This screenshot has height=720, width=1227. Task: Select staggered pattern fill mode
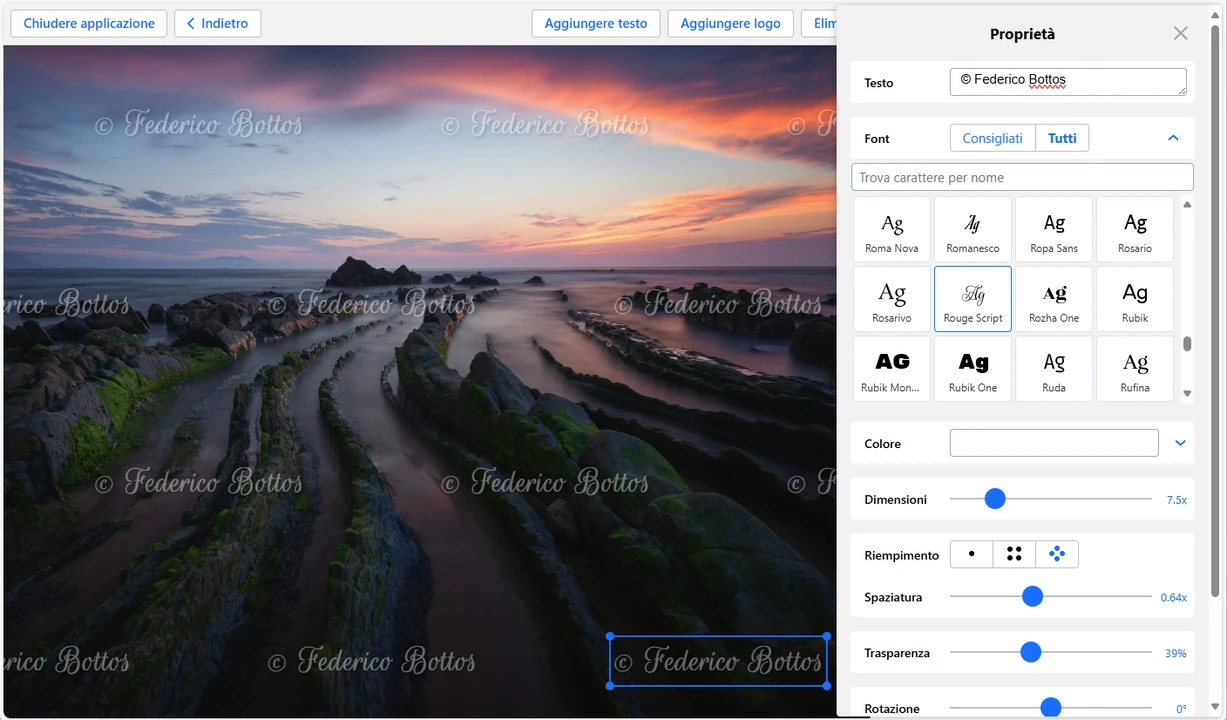pyautogui.click(x=1057, y=554)
